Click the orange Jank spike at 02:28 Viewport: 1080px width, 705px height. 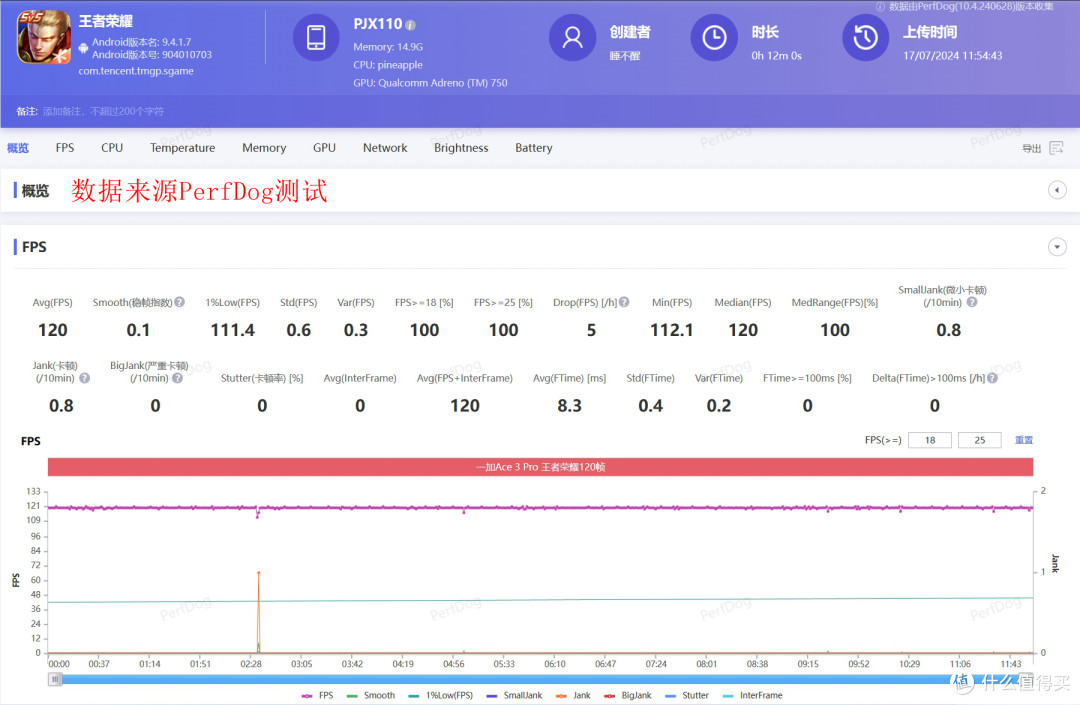tap(258, 611)
